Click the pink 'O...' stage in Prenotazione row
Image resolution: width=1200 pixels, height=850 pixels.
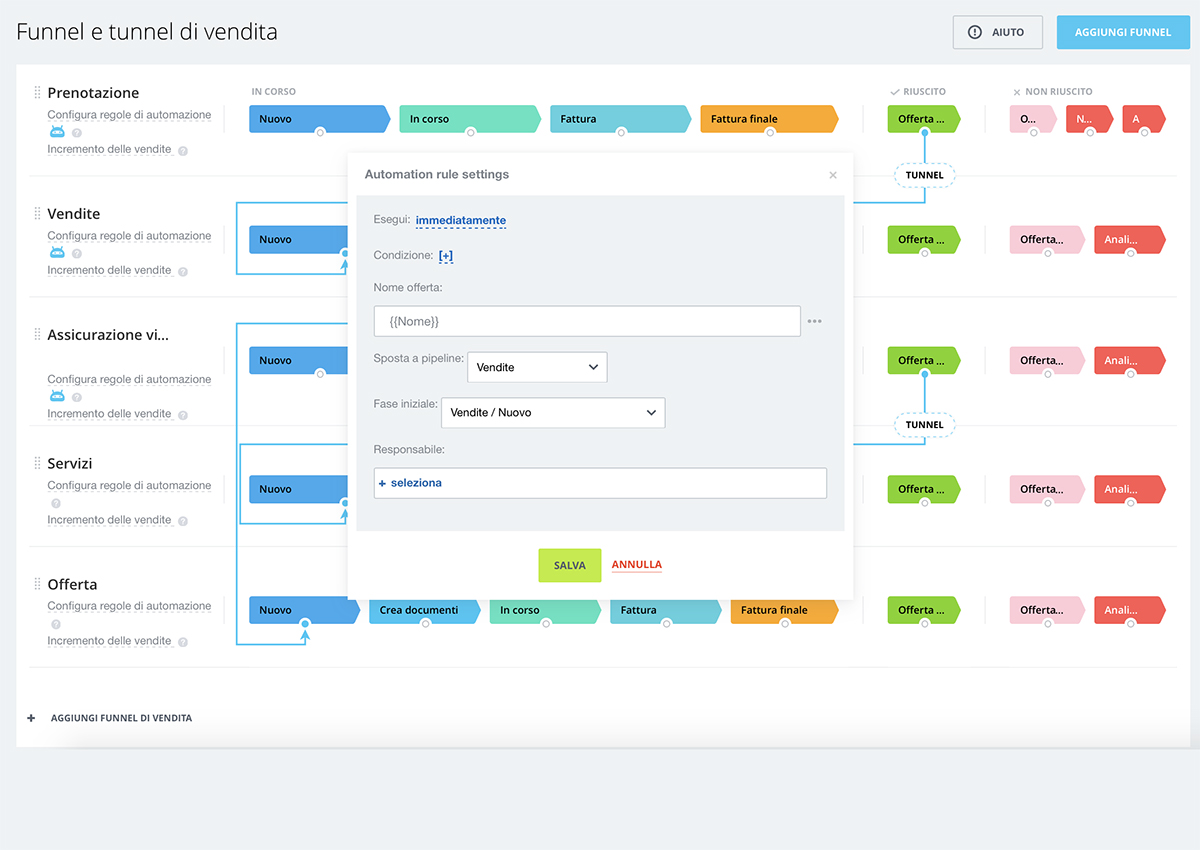[x=1034, y=119]
